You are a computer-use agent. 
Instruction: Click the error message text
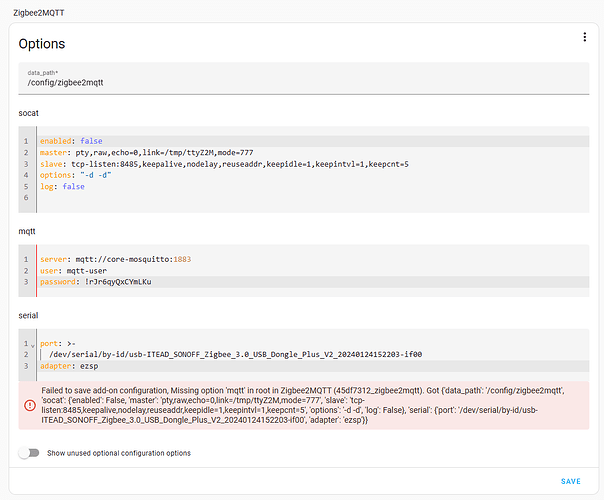303,405
